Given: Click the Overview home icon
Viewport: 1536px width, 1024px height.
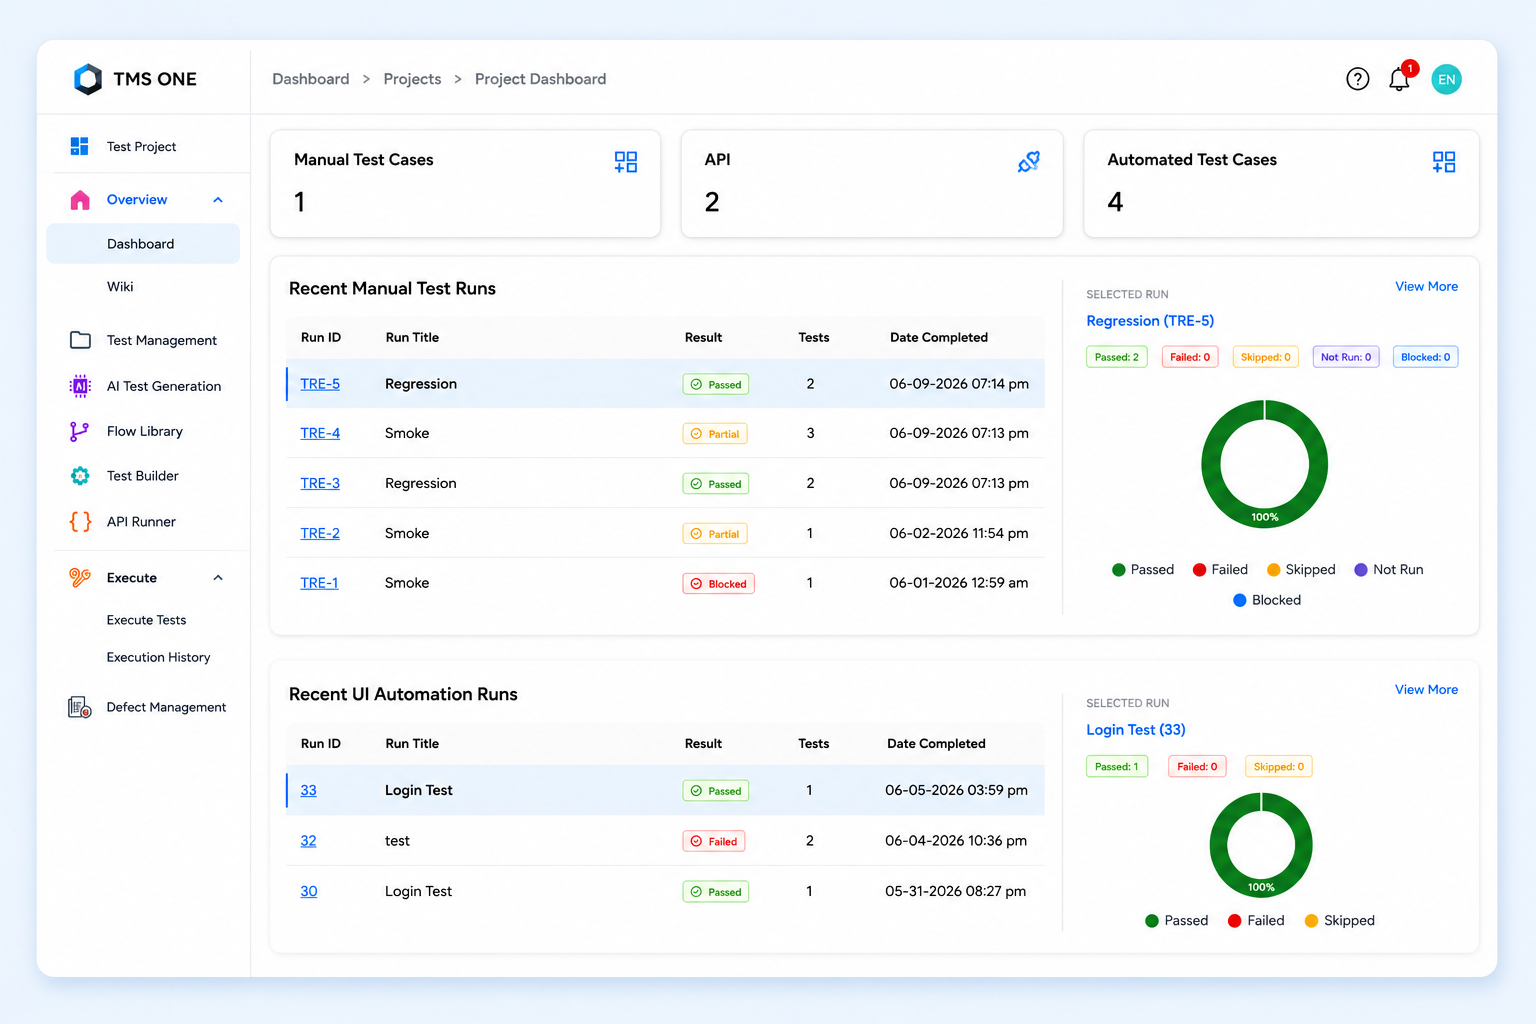Looking at the screenshot, I should (x=80, y=200).
